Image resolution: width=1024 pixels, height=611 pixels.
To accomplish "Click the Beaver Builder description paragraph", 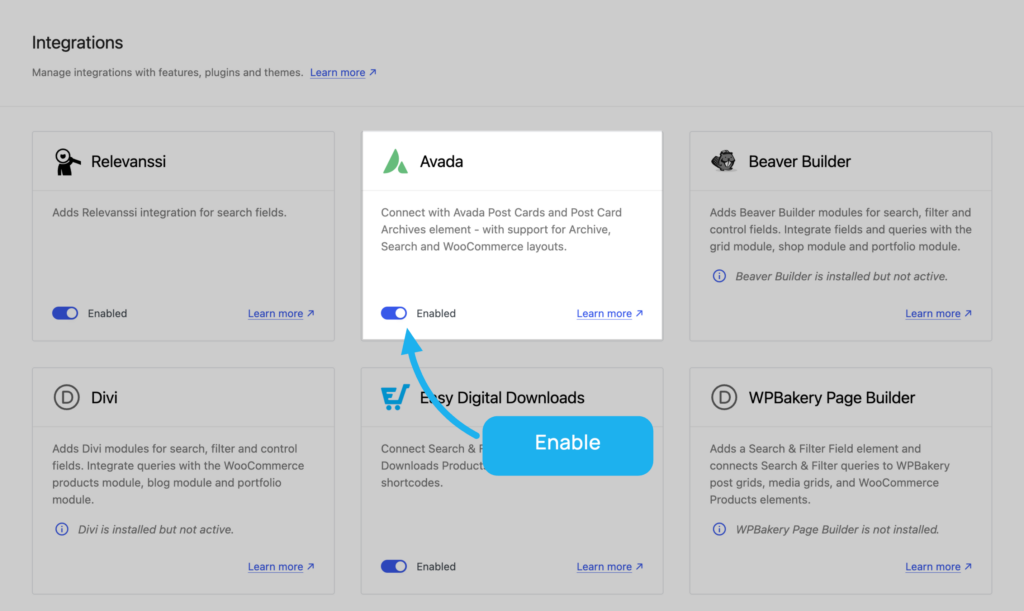I will coord(840,229).
